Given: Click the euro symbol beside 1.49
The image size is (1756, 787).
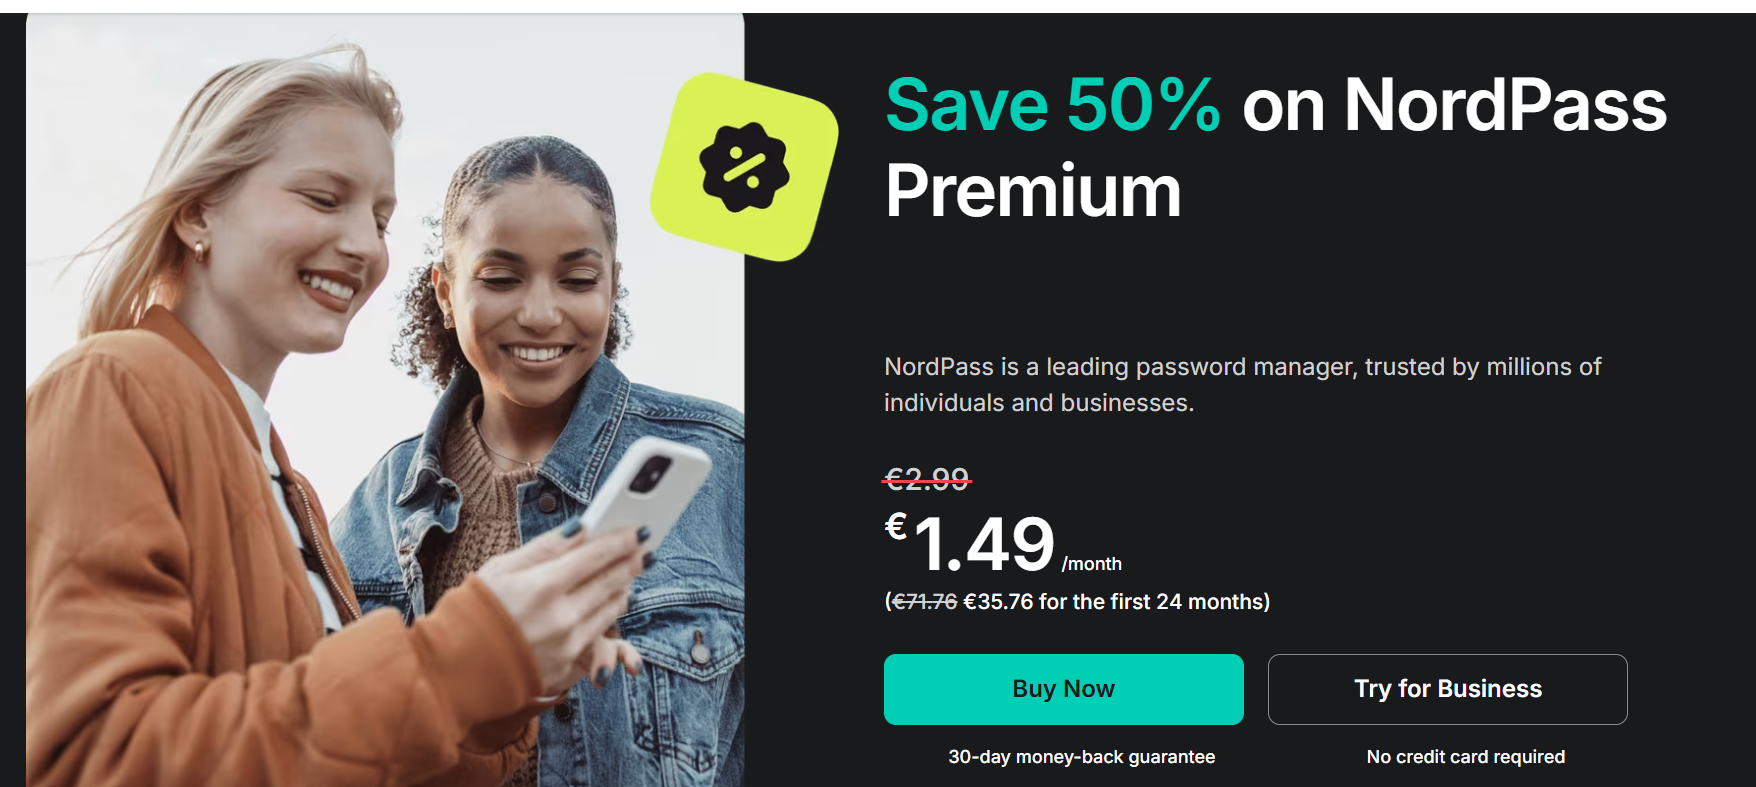Looking at the screenshot, I should coord(896,526).
